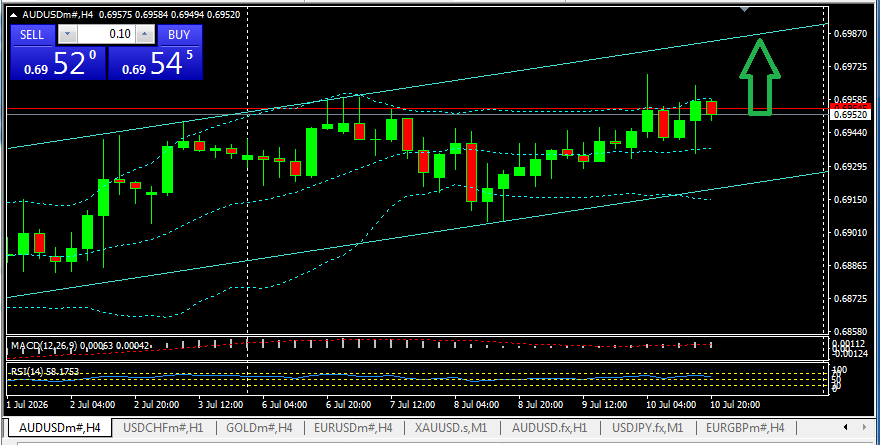Click the BUY one-click trading button
Viewport: 880px width, 445px height.
179,35
